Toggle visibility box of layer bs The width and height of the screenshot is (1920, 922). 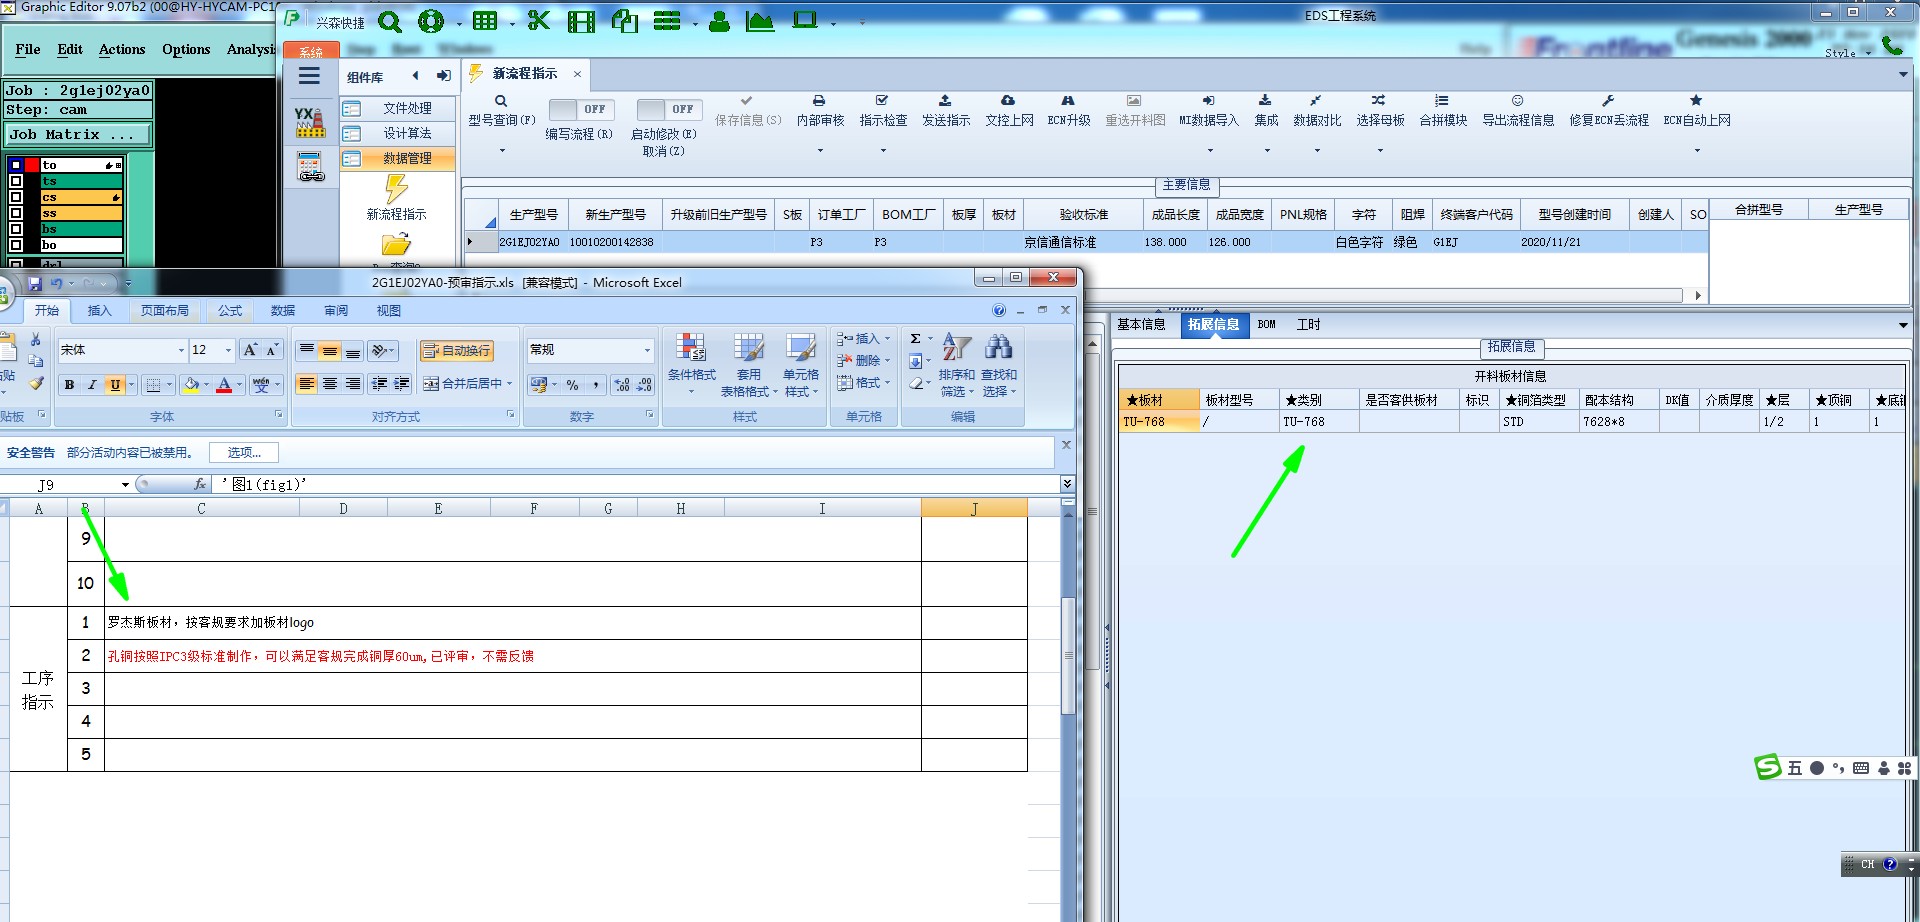(16, 229)
